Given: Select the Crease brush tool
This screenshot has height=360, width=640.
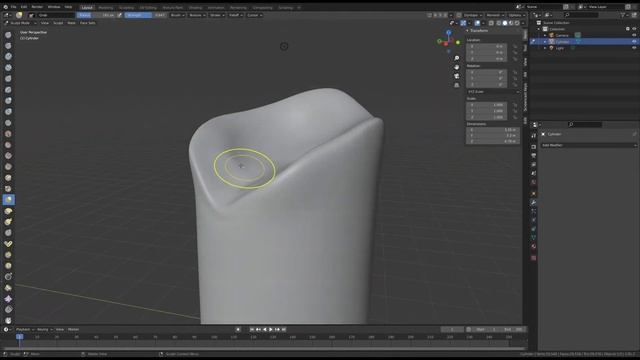Looking at the screenshot, I should [8, 123].
